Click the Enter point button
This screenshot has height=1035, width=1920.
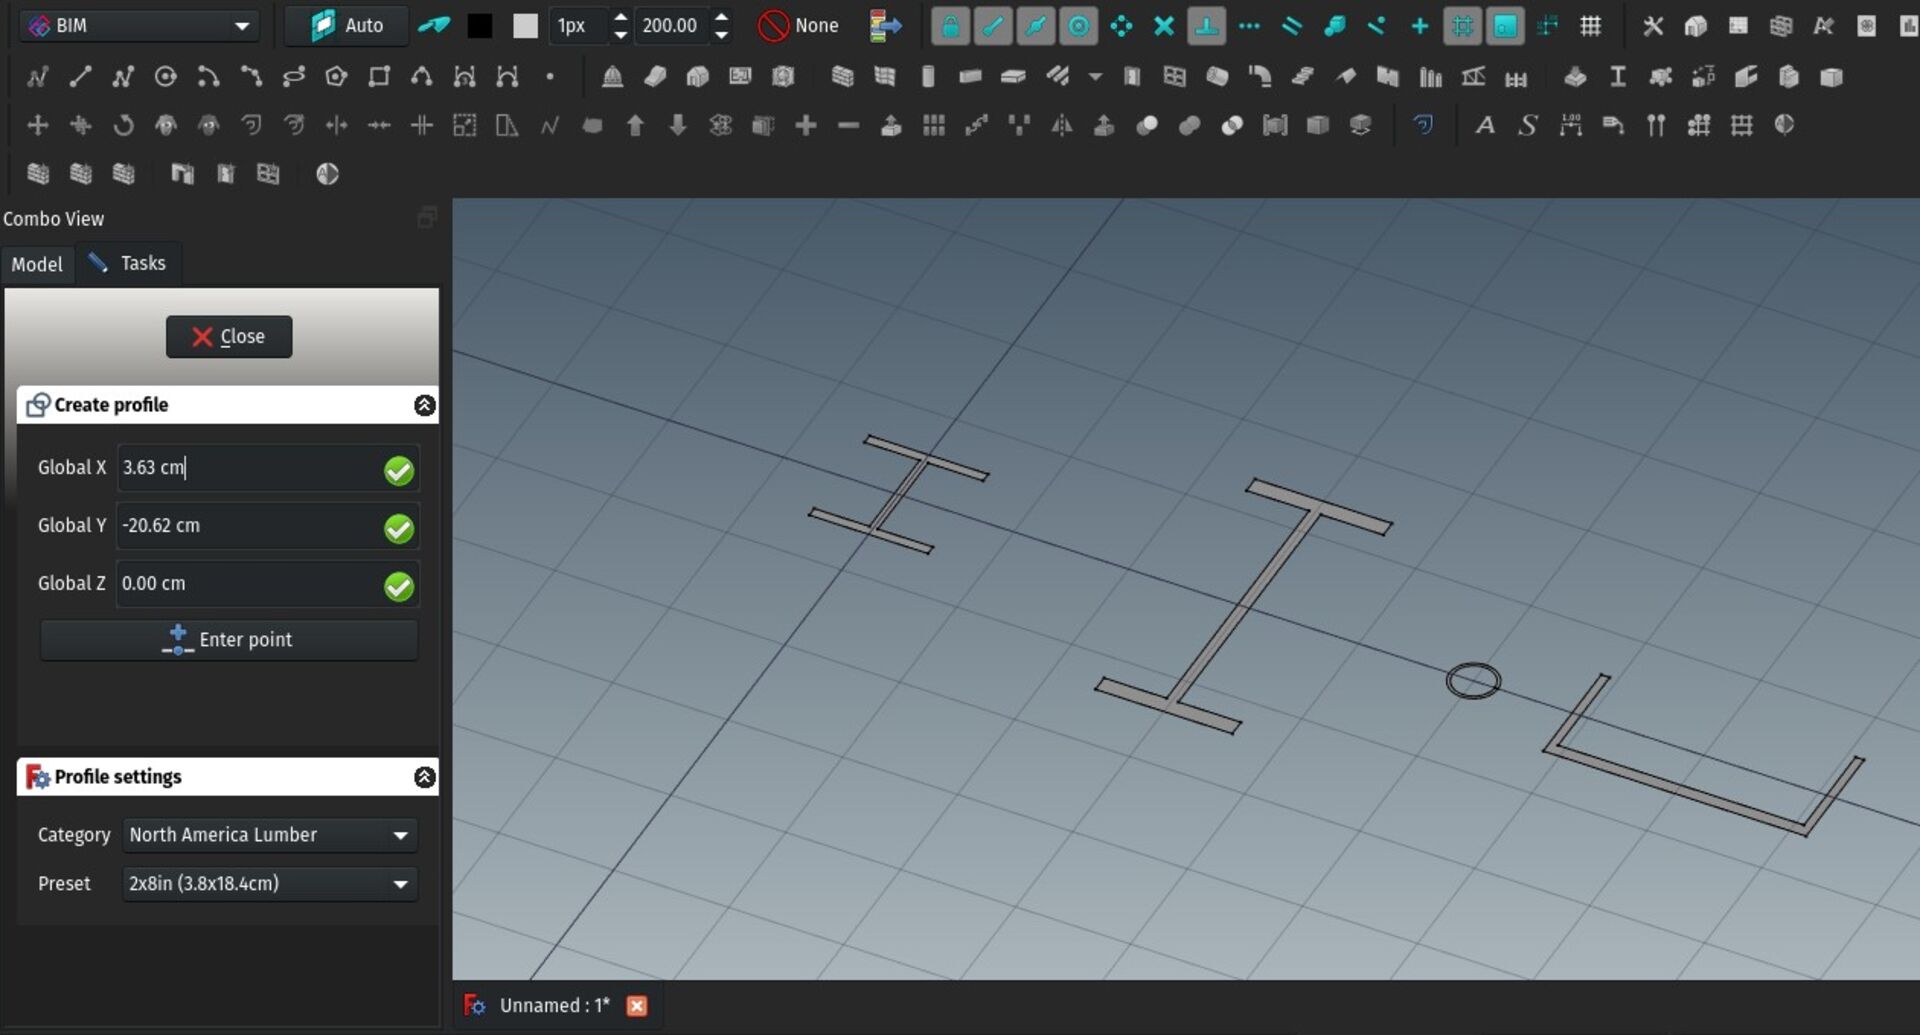click(x=229, y=640)
